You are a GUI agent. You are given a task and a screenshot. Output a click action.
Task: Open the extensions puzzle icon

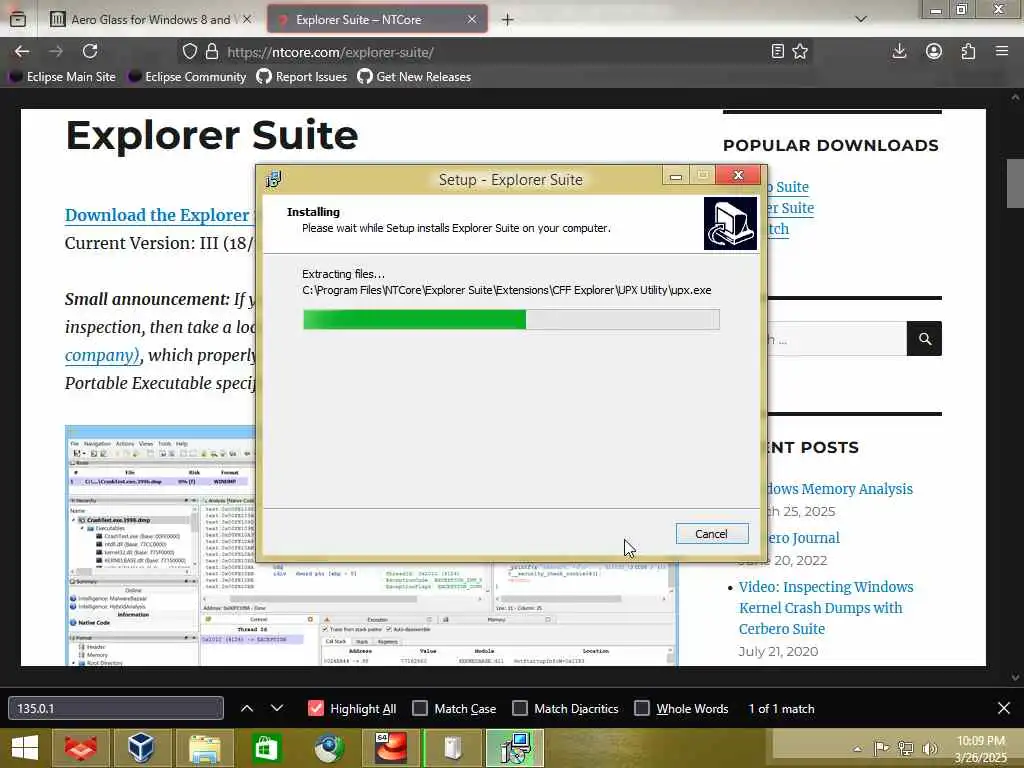(x=968, y=52)
